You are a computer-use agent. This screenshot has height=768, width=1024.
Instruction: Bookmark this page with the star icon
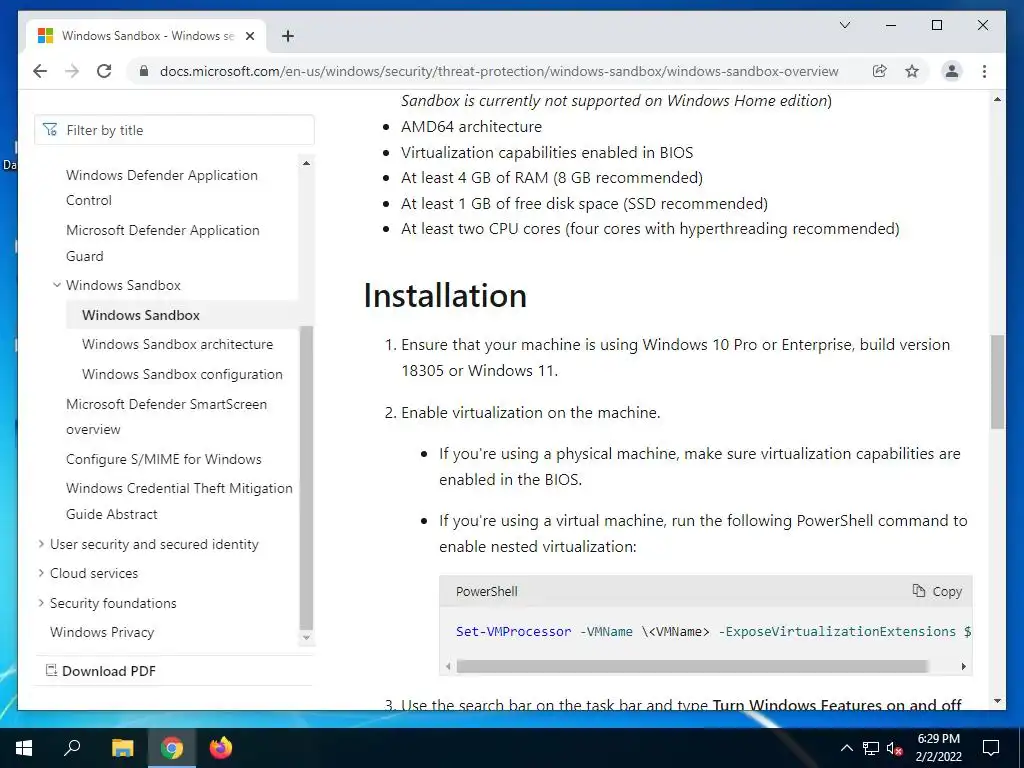point(912,71)
